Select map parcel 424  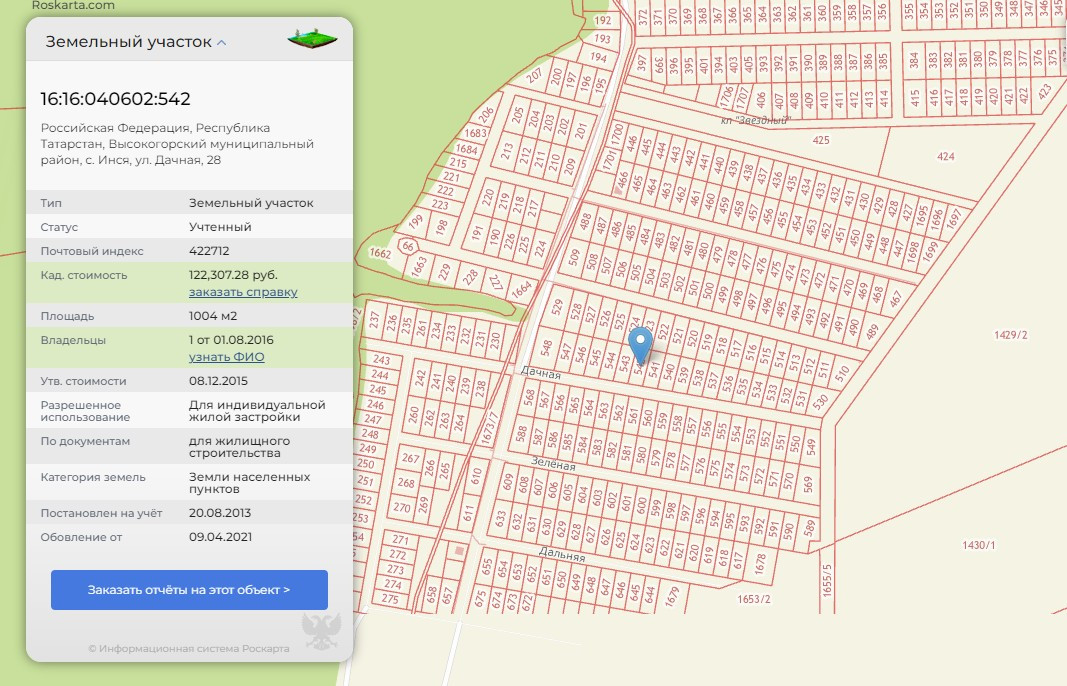point(945,157)
